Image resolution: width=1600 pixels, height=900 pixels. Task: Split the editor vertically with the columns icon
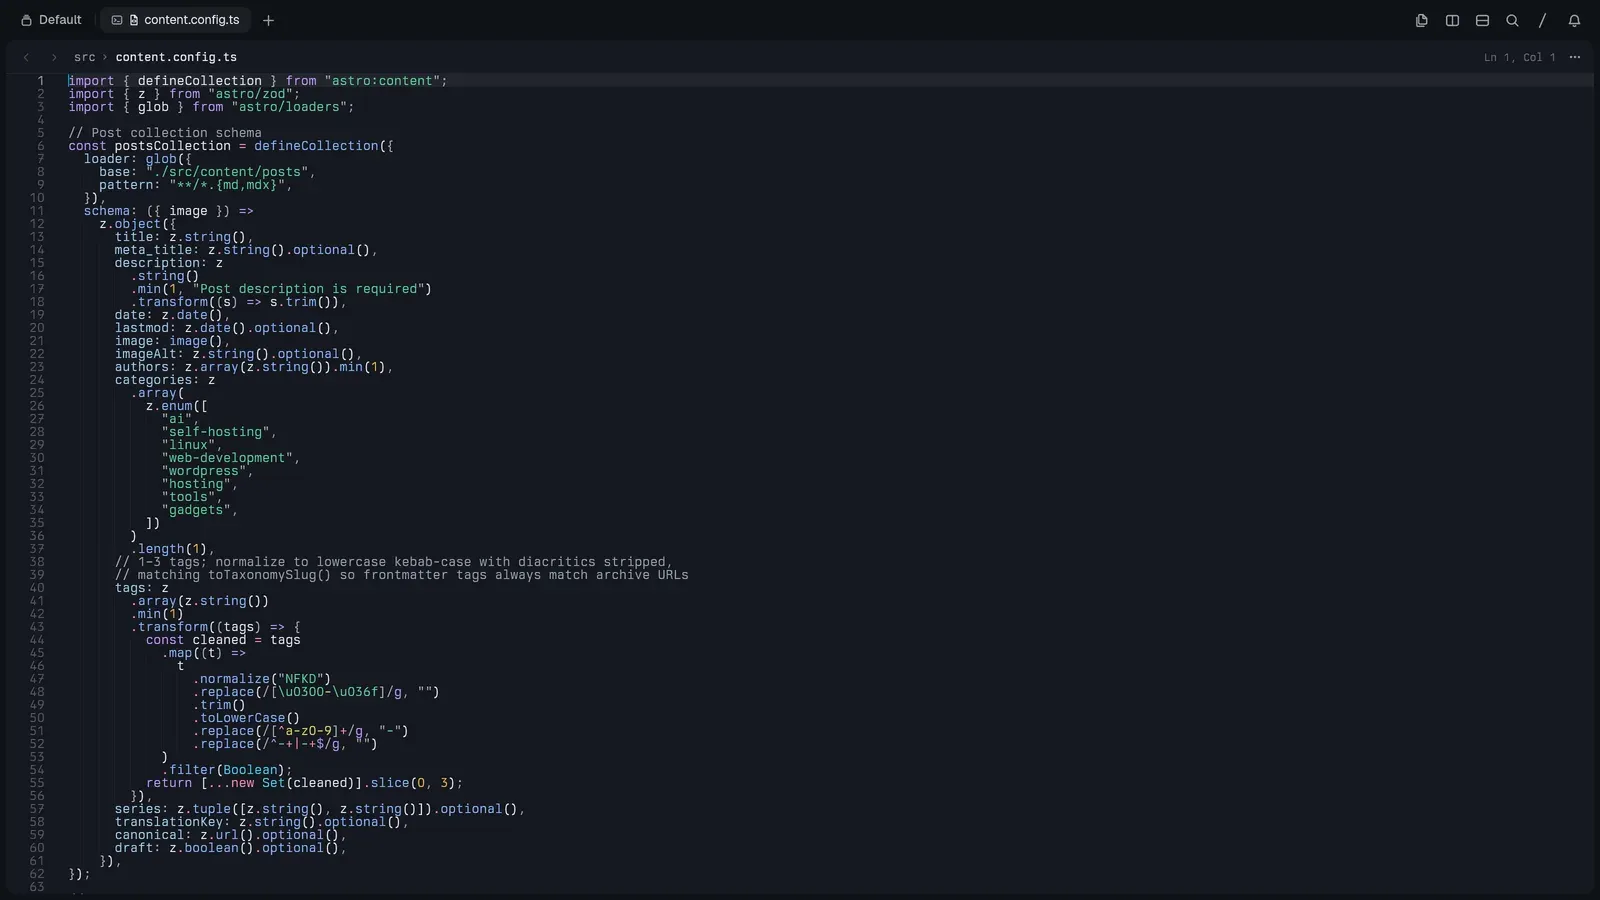(1452, 20)
